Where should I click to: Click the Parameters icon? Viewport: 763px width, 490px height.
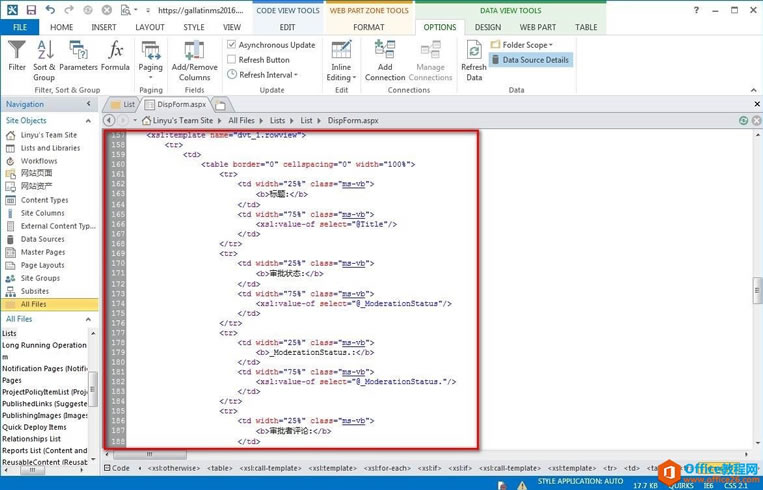(x=78, y=55)
